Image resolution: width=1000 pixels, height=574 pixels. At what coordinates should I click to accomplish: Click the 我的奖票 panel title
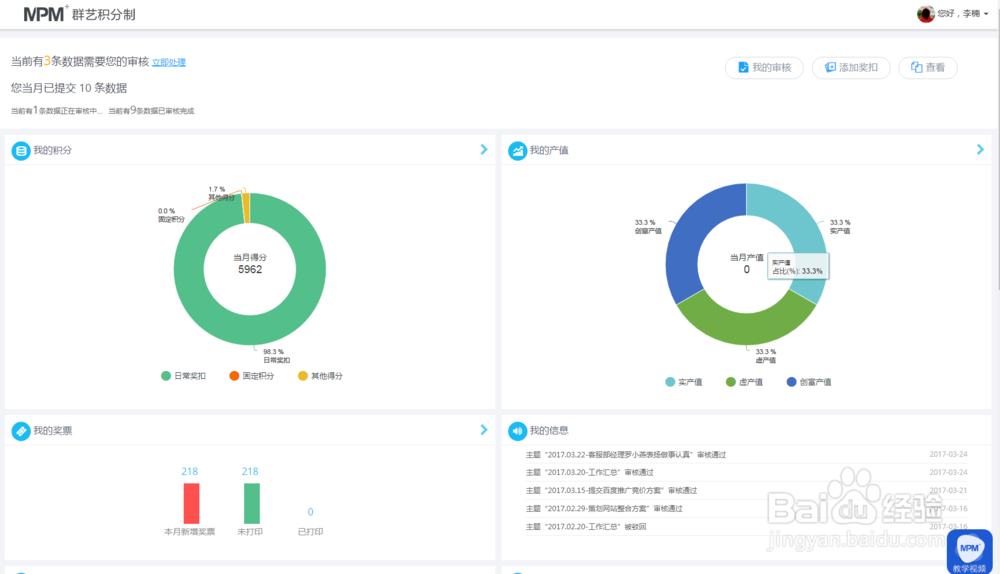coord(52,431)
